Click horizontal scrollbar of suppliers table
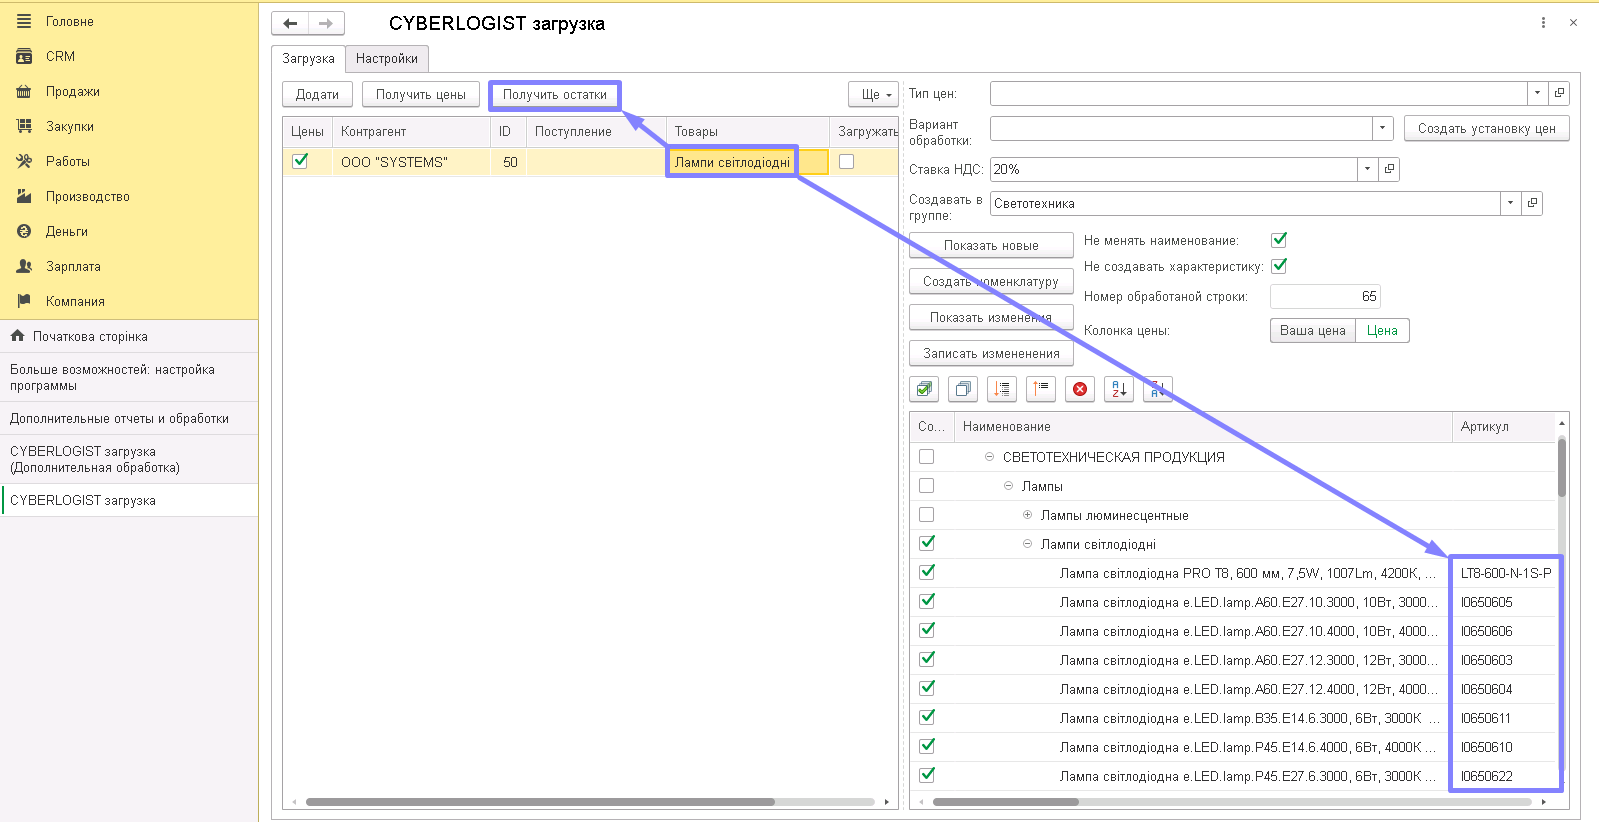Screen dimensions: 1599x822 [540, 802]
